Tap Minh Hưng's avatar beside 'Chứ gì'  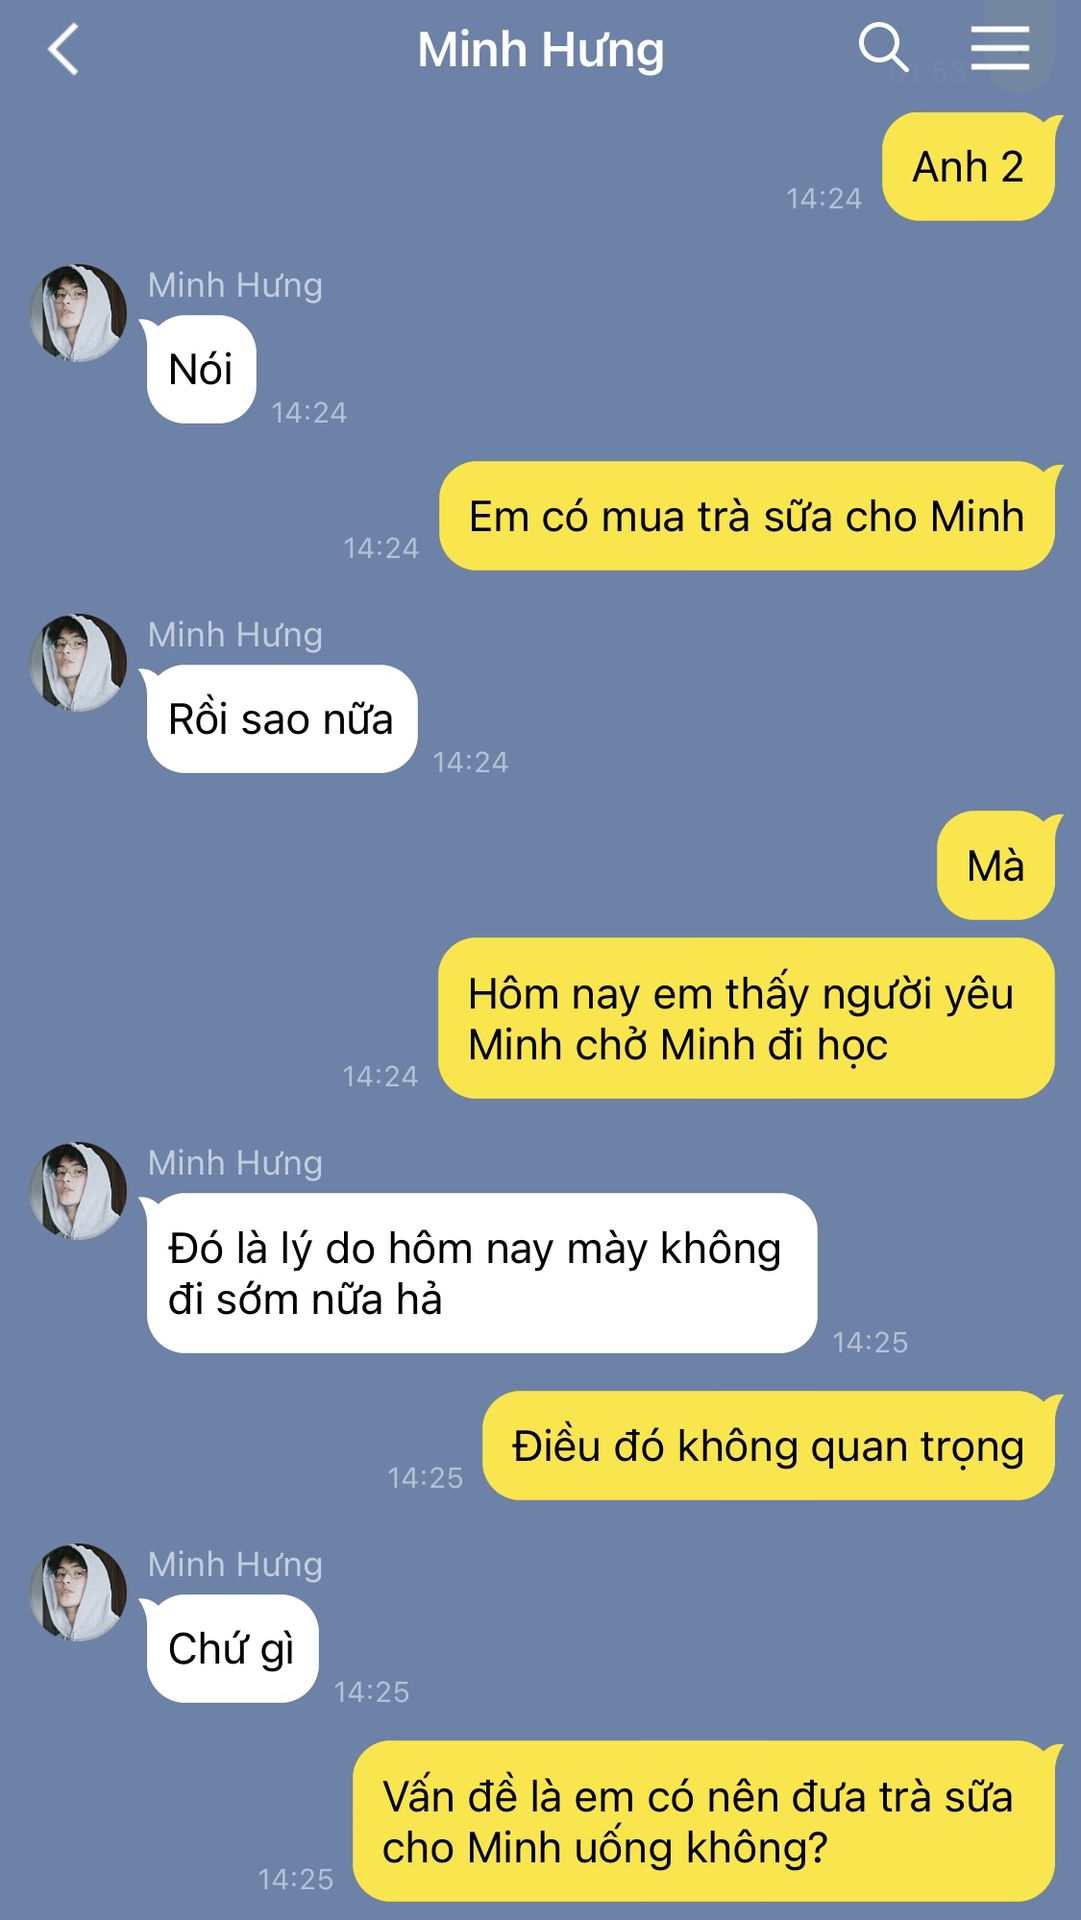pos(78,1592)
